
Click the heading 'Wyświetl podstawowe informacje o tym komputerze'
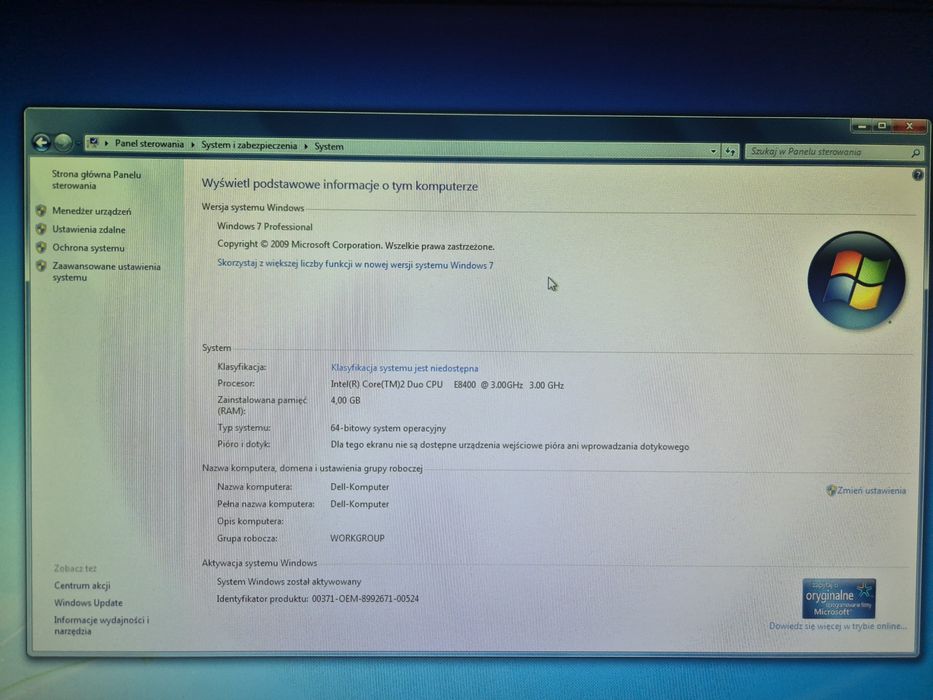tap(339, 185)
